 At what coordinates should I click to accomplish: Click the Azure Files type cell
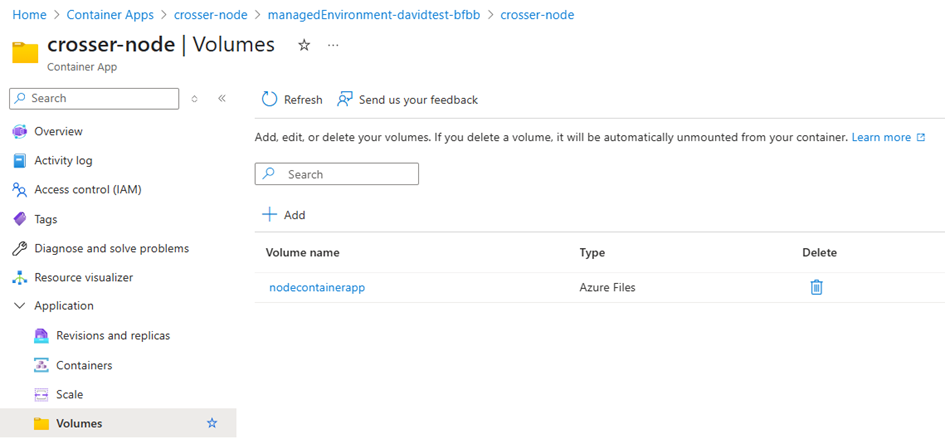point(607,288)
